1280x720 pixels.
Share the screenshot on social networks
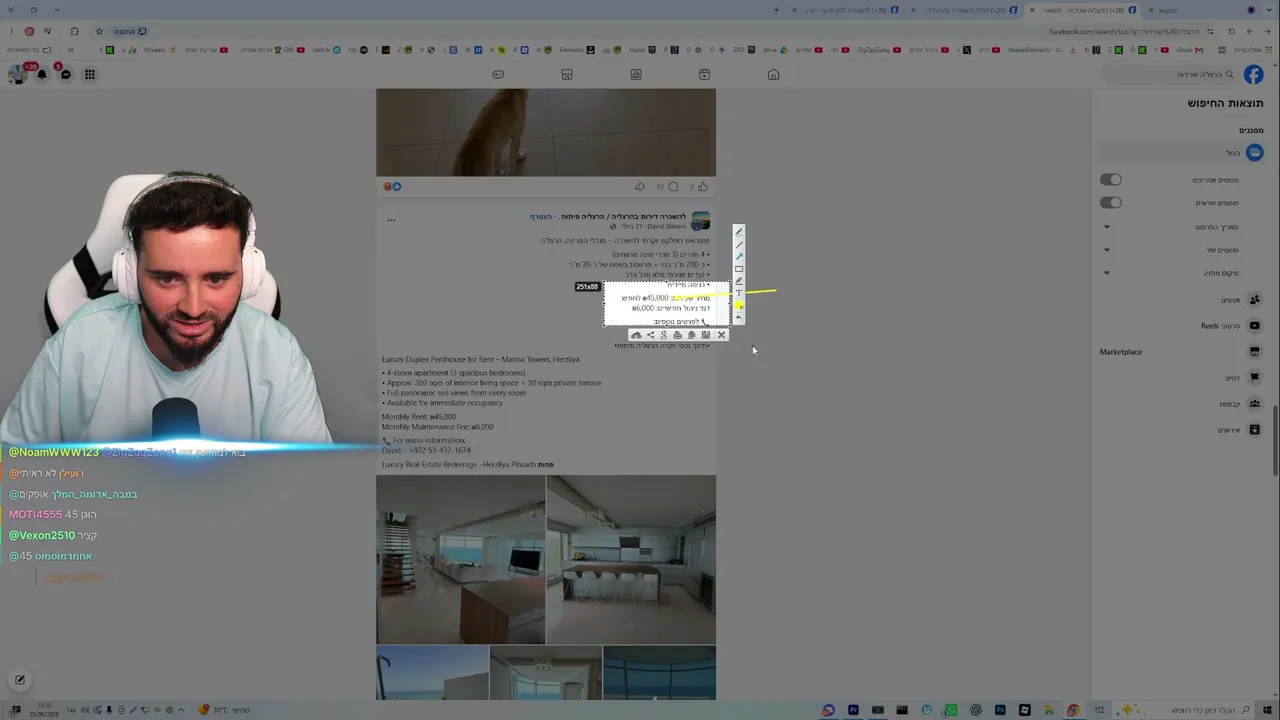(650, 335)
